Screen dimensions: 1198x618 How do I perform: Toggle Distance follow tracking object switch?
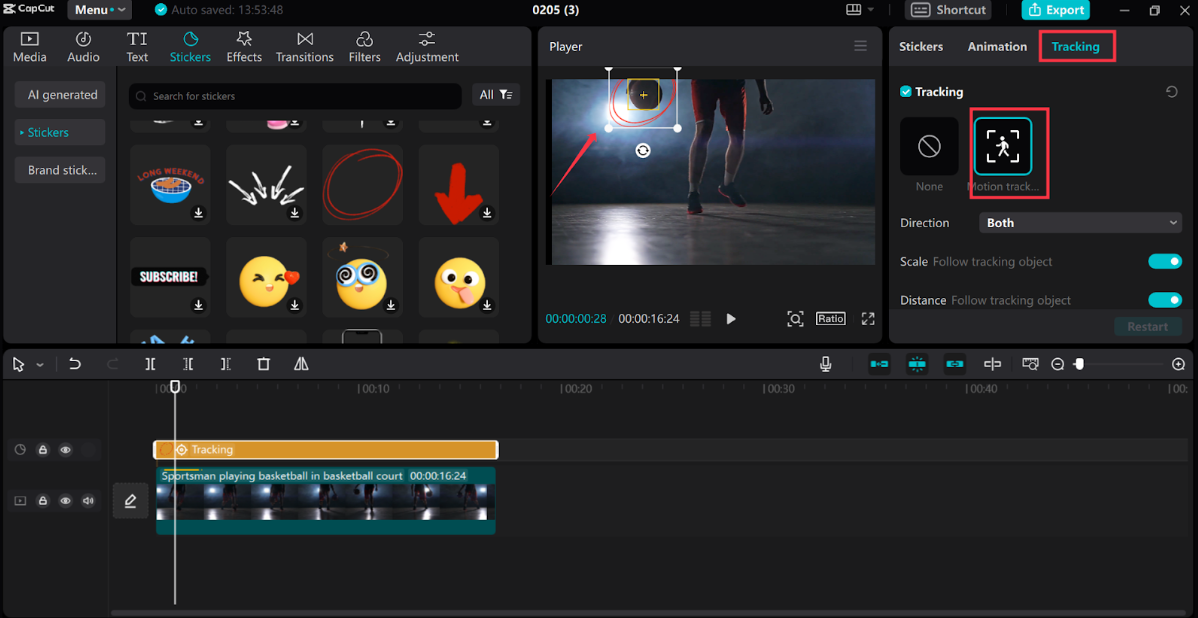[x=1164, y=300]
